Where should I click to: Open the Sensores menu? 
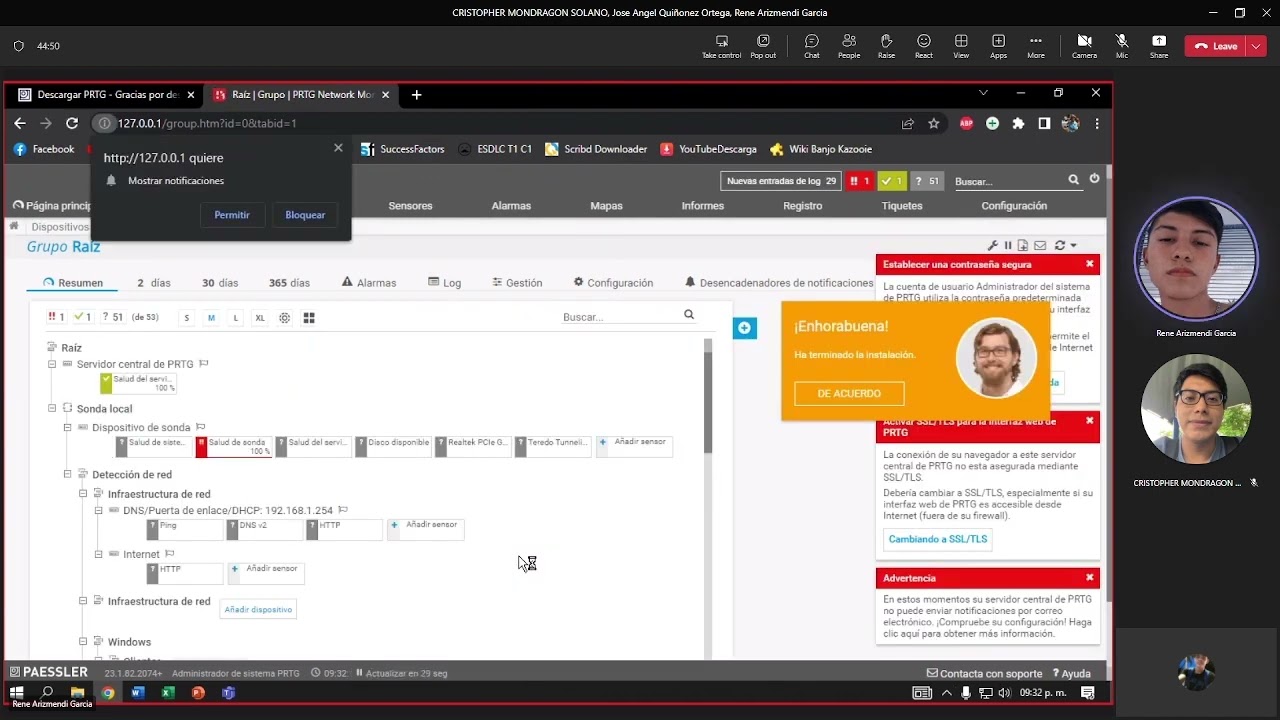[x=410, y=206]
